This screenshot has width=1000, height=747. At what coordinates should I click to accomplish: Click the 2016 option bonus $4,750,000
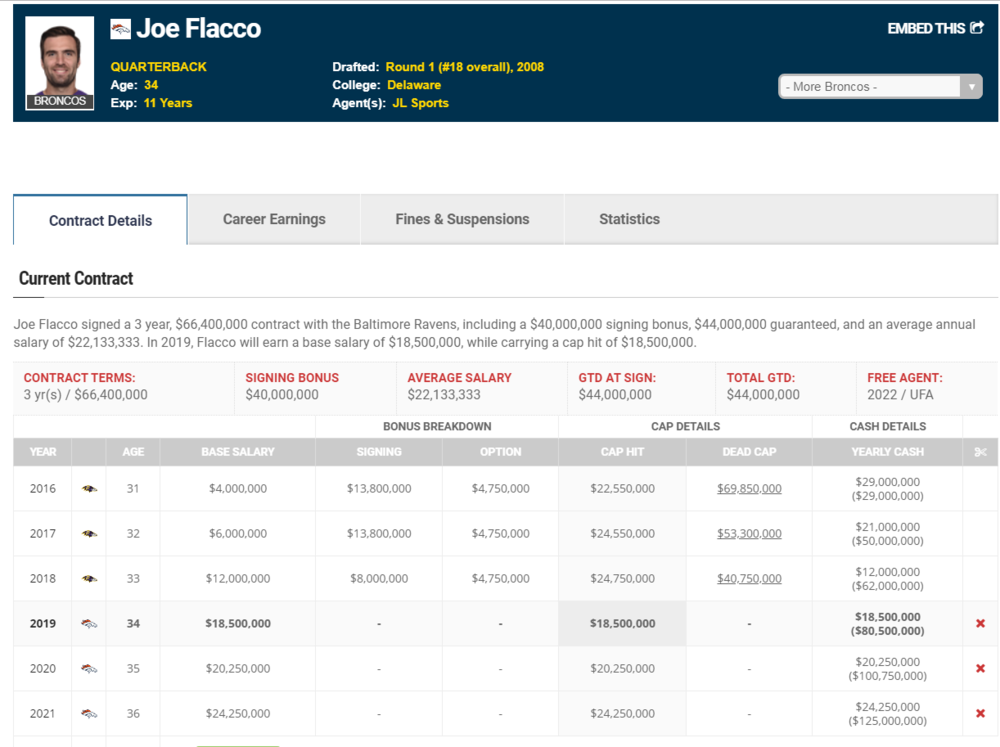(501, 489)
